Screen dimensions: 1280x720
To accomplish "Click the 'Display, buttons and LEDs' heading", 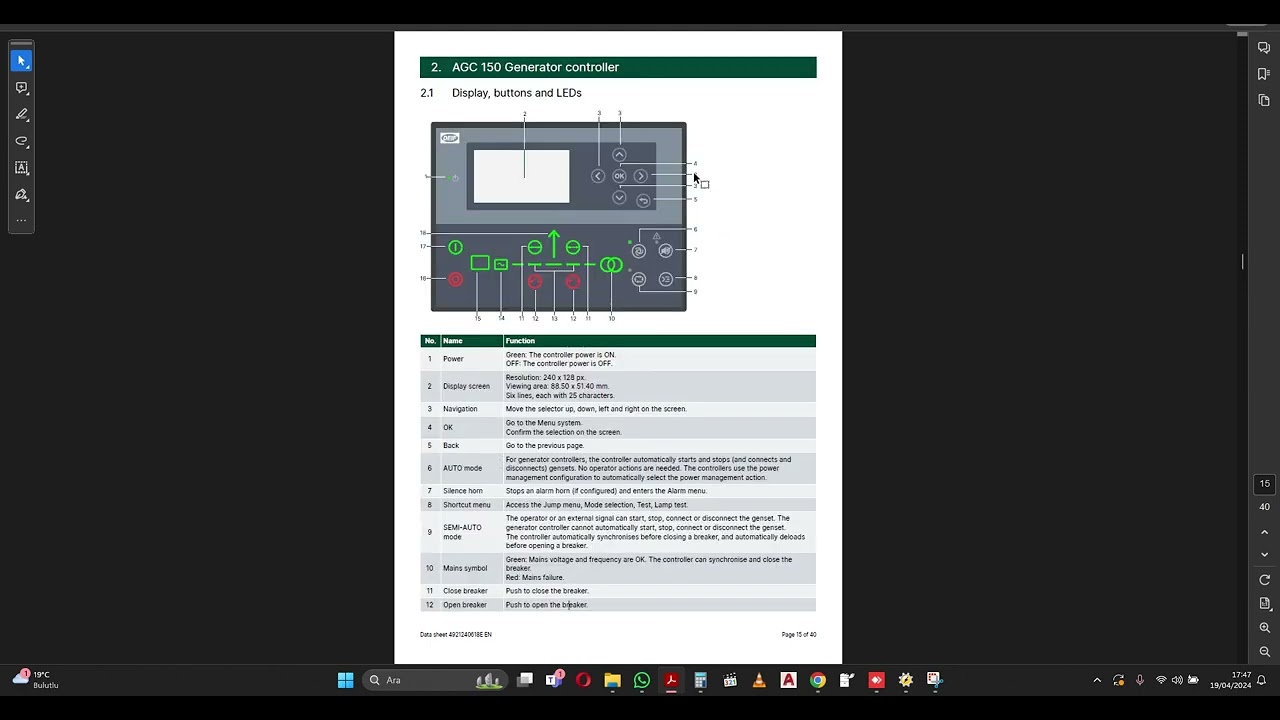I will pos(516,93).
